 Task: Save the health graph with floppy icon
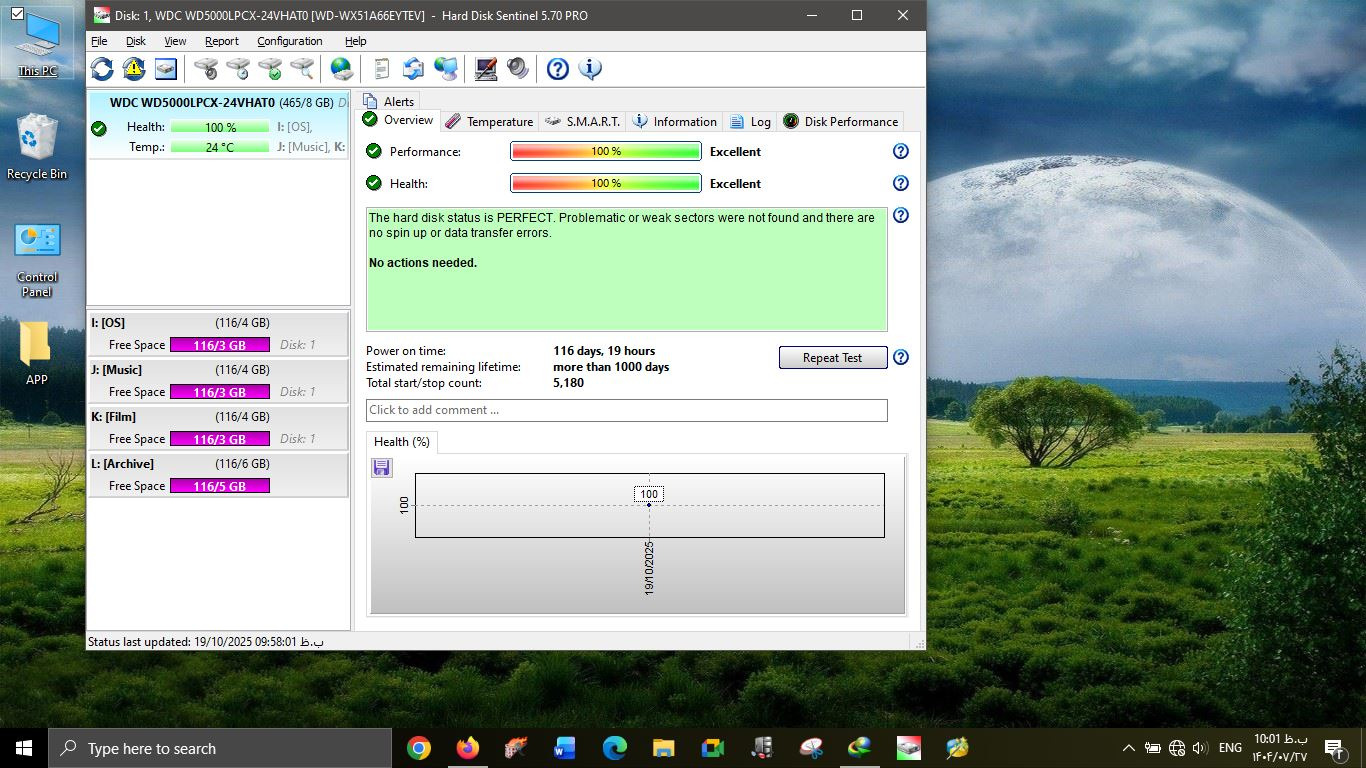point(382,468)
